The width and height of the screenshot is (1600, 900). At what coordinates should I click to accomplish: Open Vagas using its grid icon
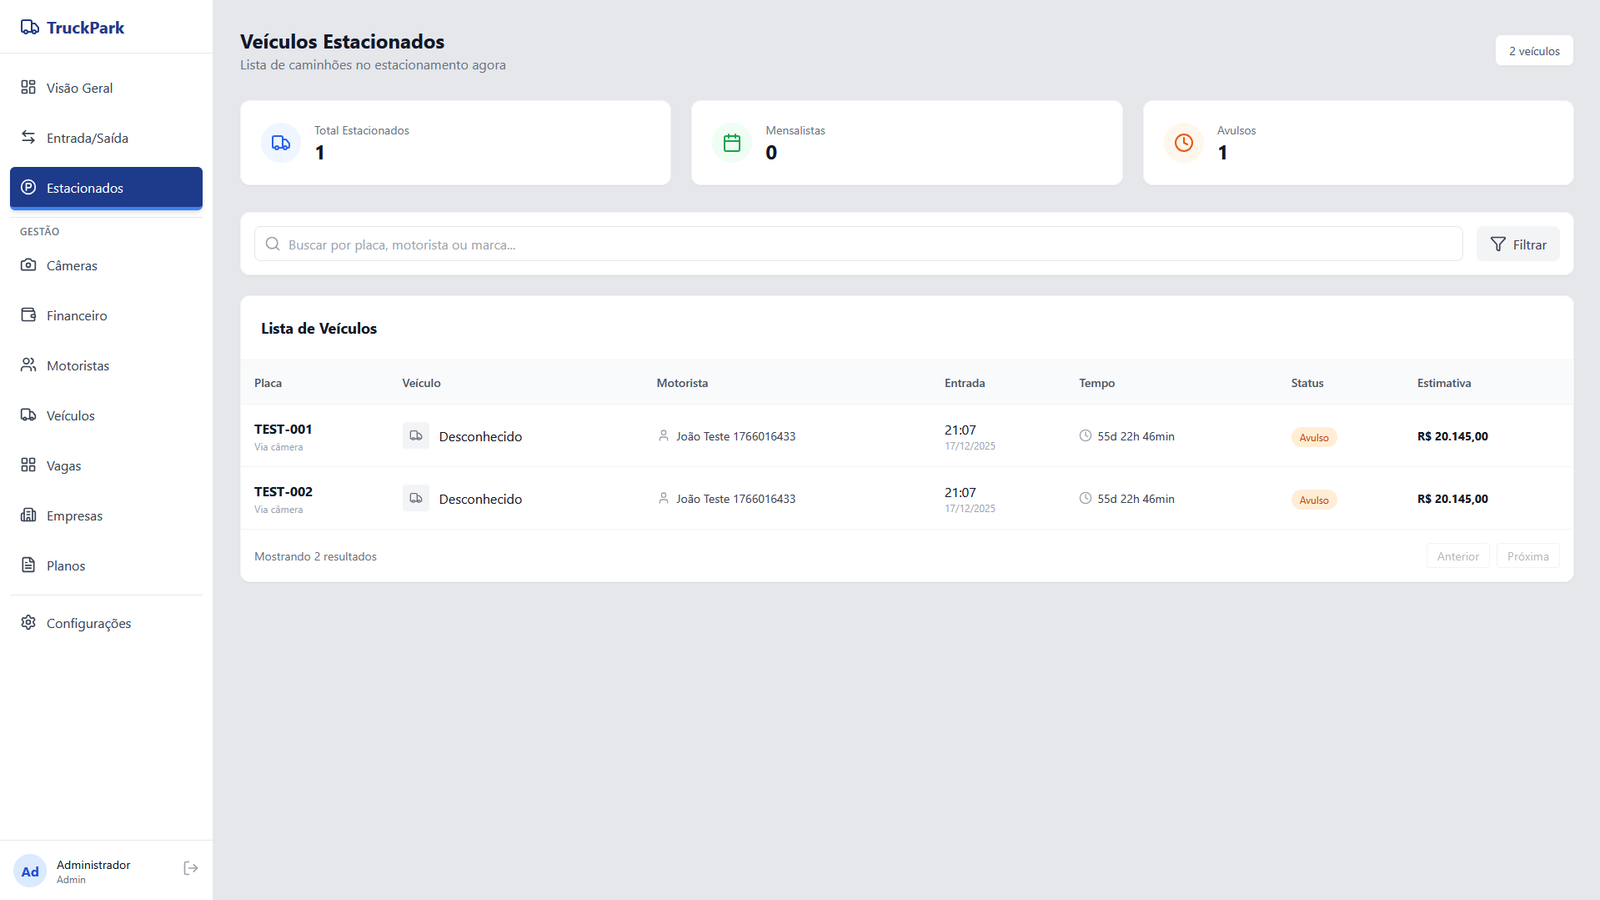pyautogui.click(x=28, y=465)
